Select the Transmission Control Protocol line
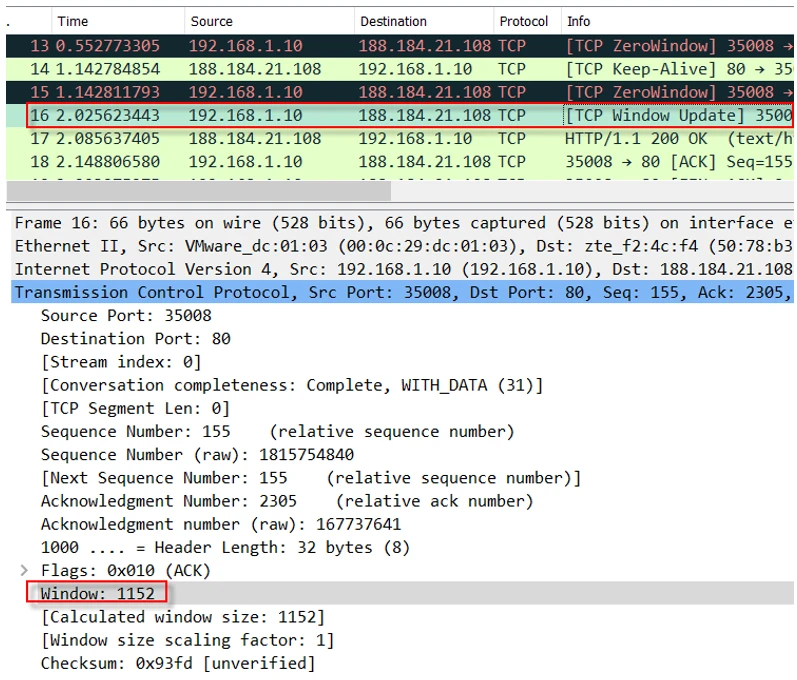This screenshot has height=680, width=797. pyautogui.click(x=400, y=292)
